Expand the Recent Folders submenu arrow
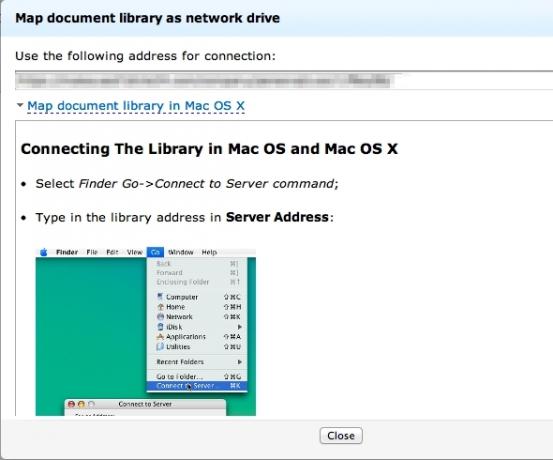Viewport: 553px width, 460px height. [x=240, y=362]
